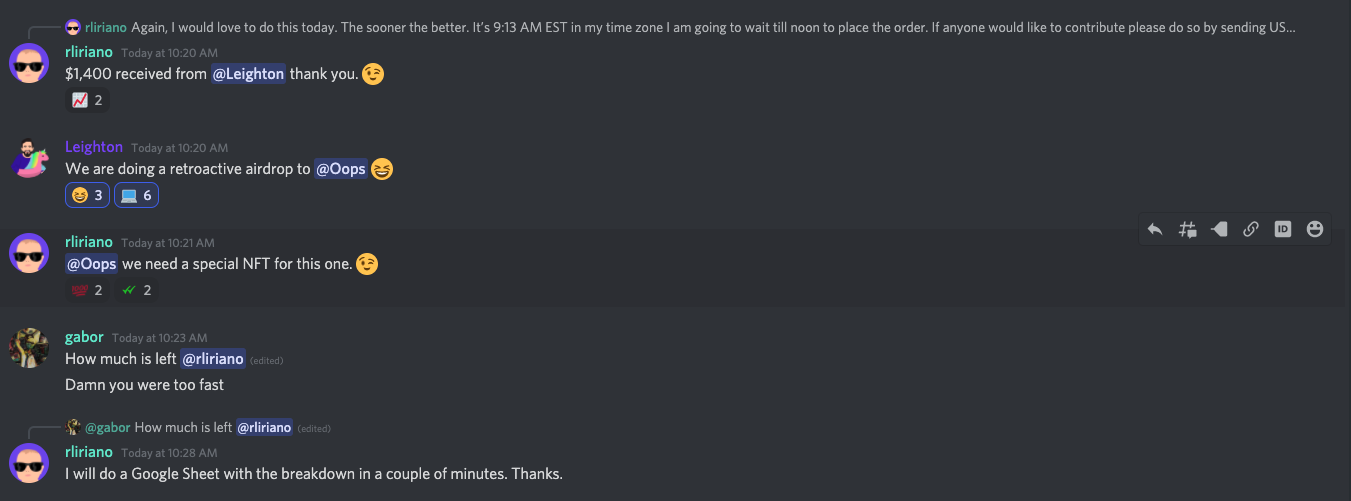Create a thread with the hashtag icon

pyautogui.click(x=1187, y=229)
